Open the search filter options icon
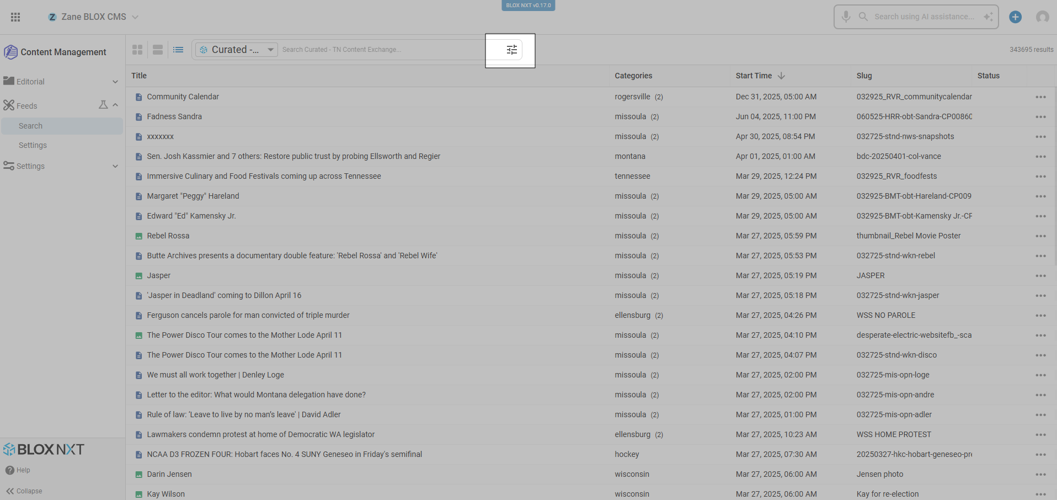The height and width of the screenshot is (500, 1057). point(512,49)
